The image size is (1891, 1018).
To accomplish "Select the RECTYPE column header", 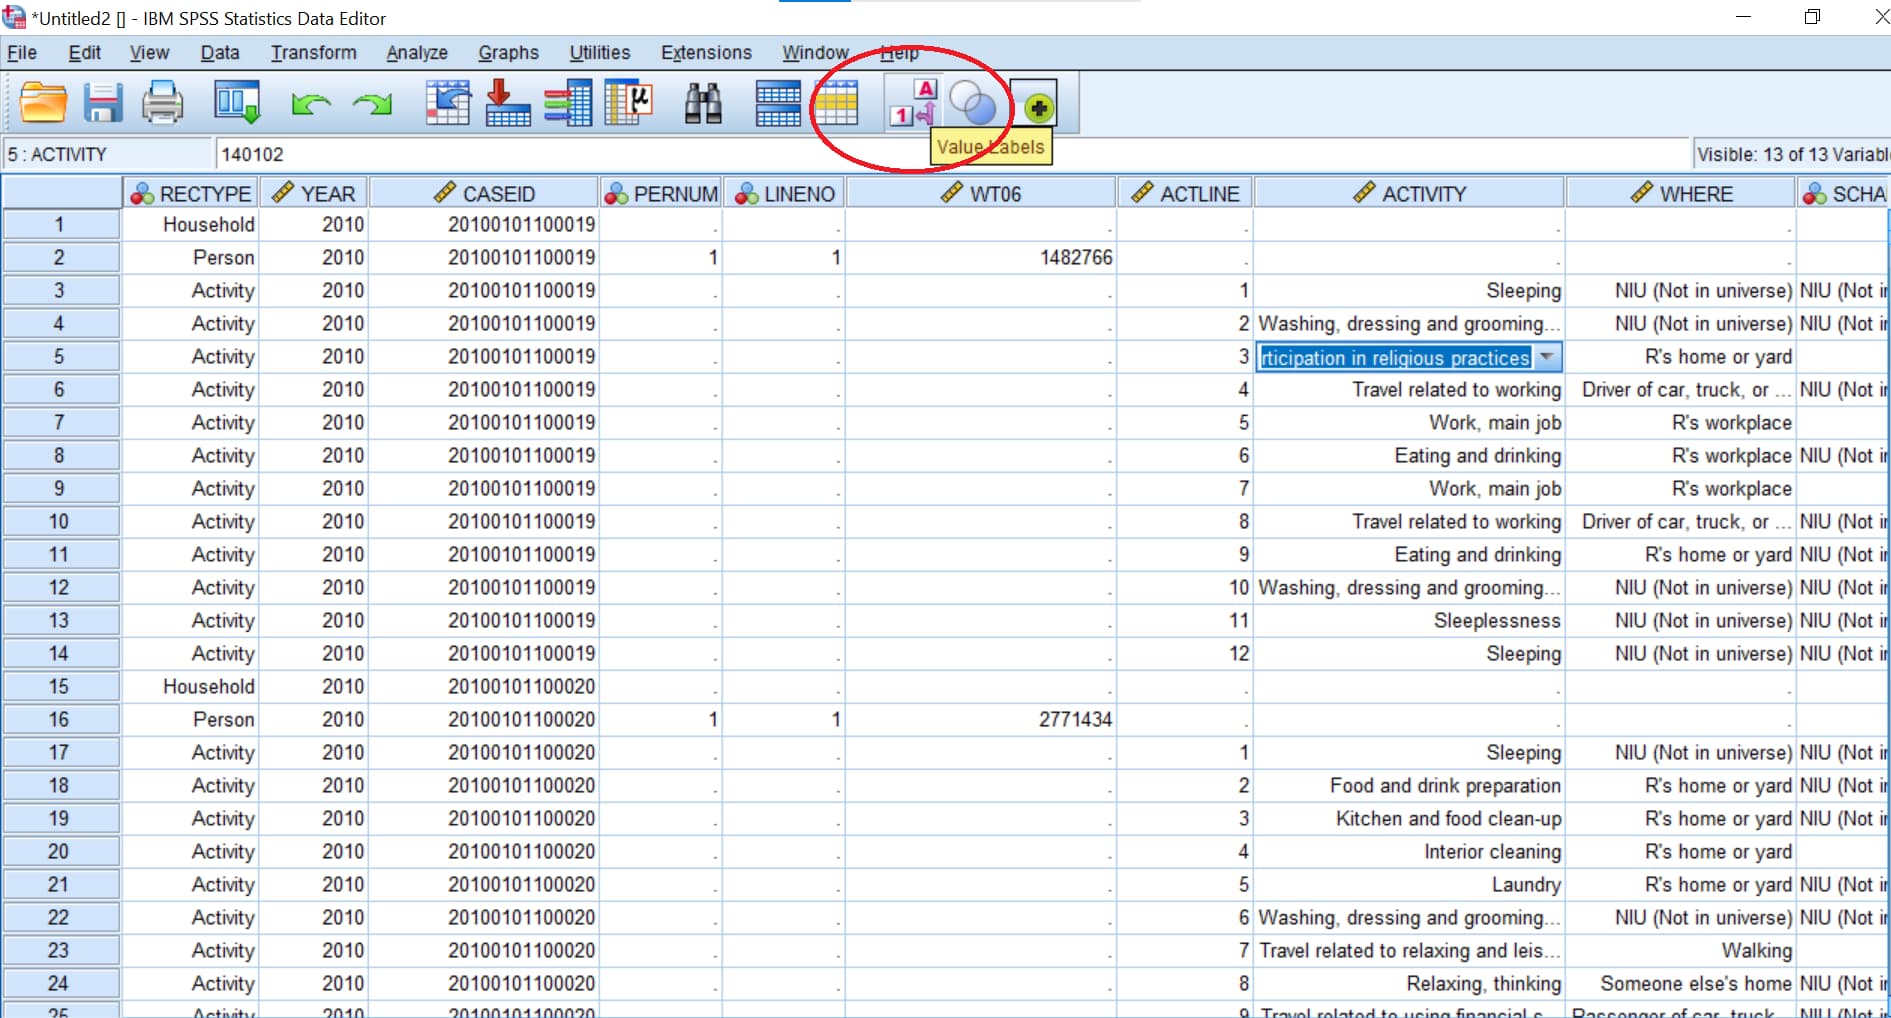I will coord(191,192).
